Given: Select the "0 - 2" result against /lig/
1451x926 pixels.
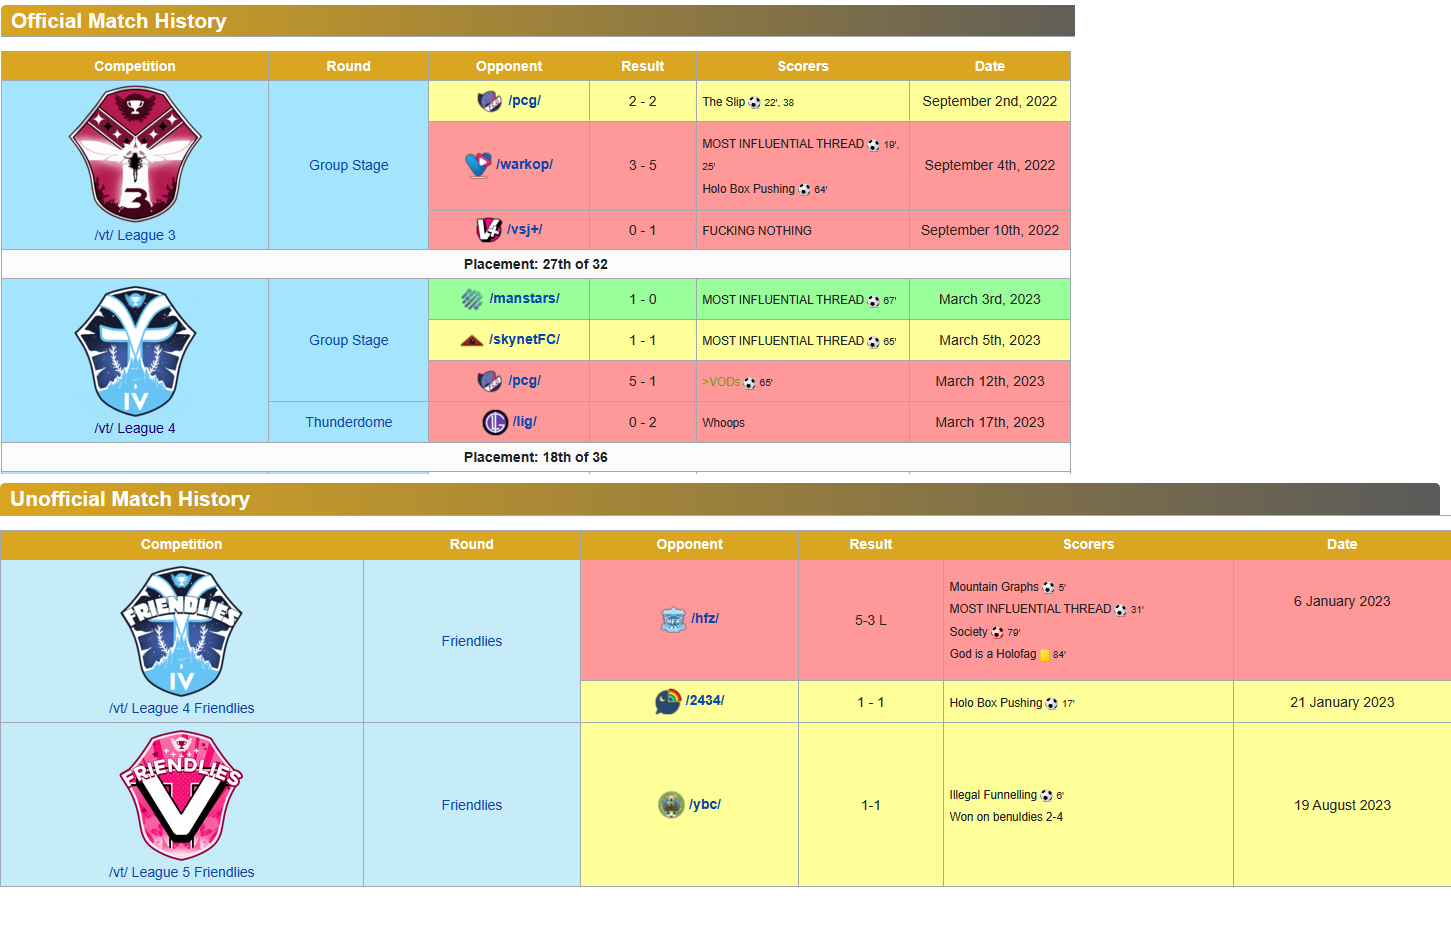Looking at the screenshot, I should click(x=643, y=422).
